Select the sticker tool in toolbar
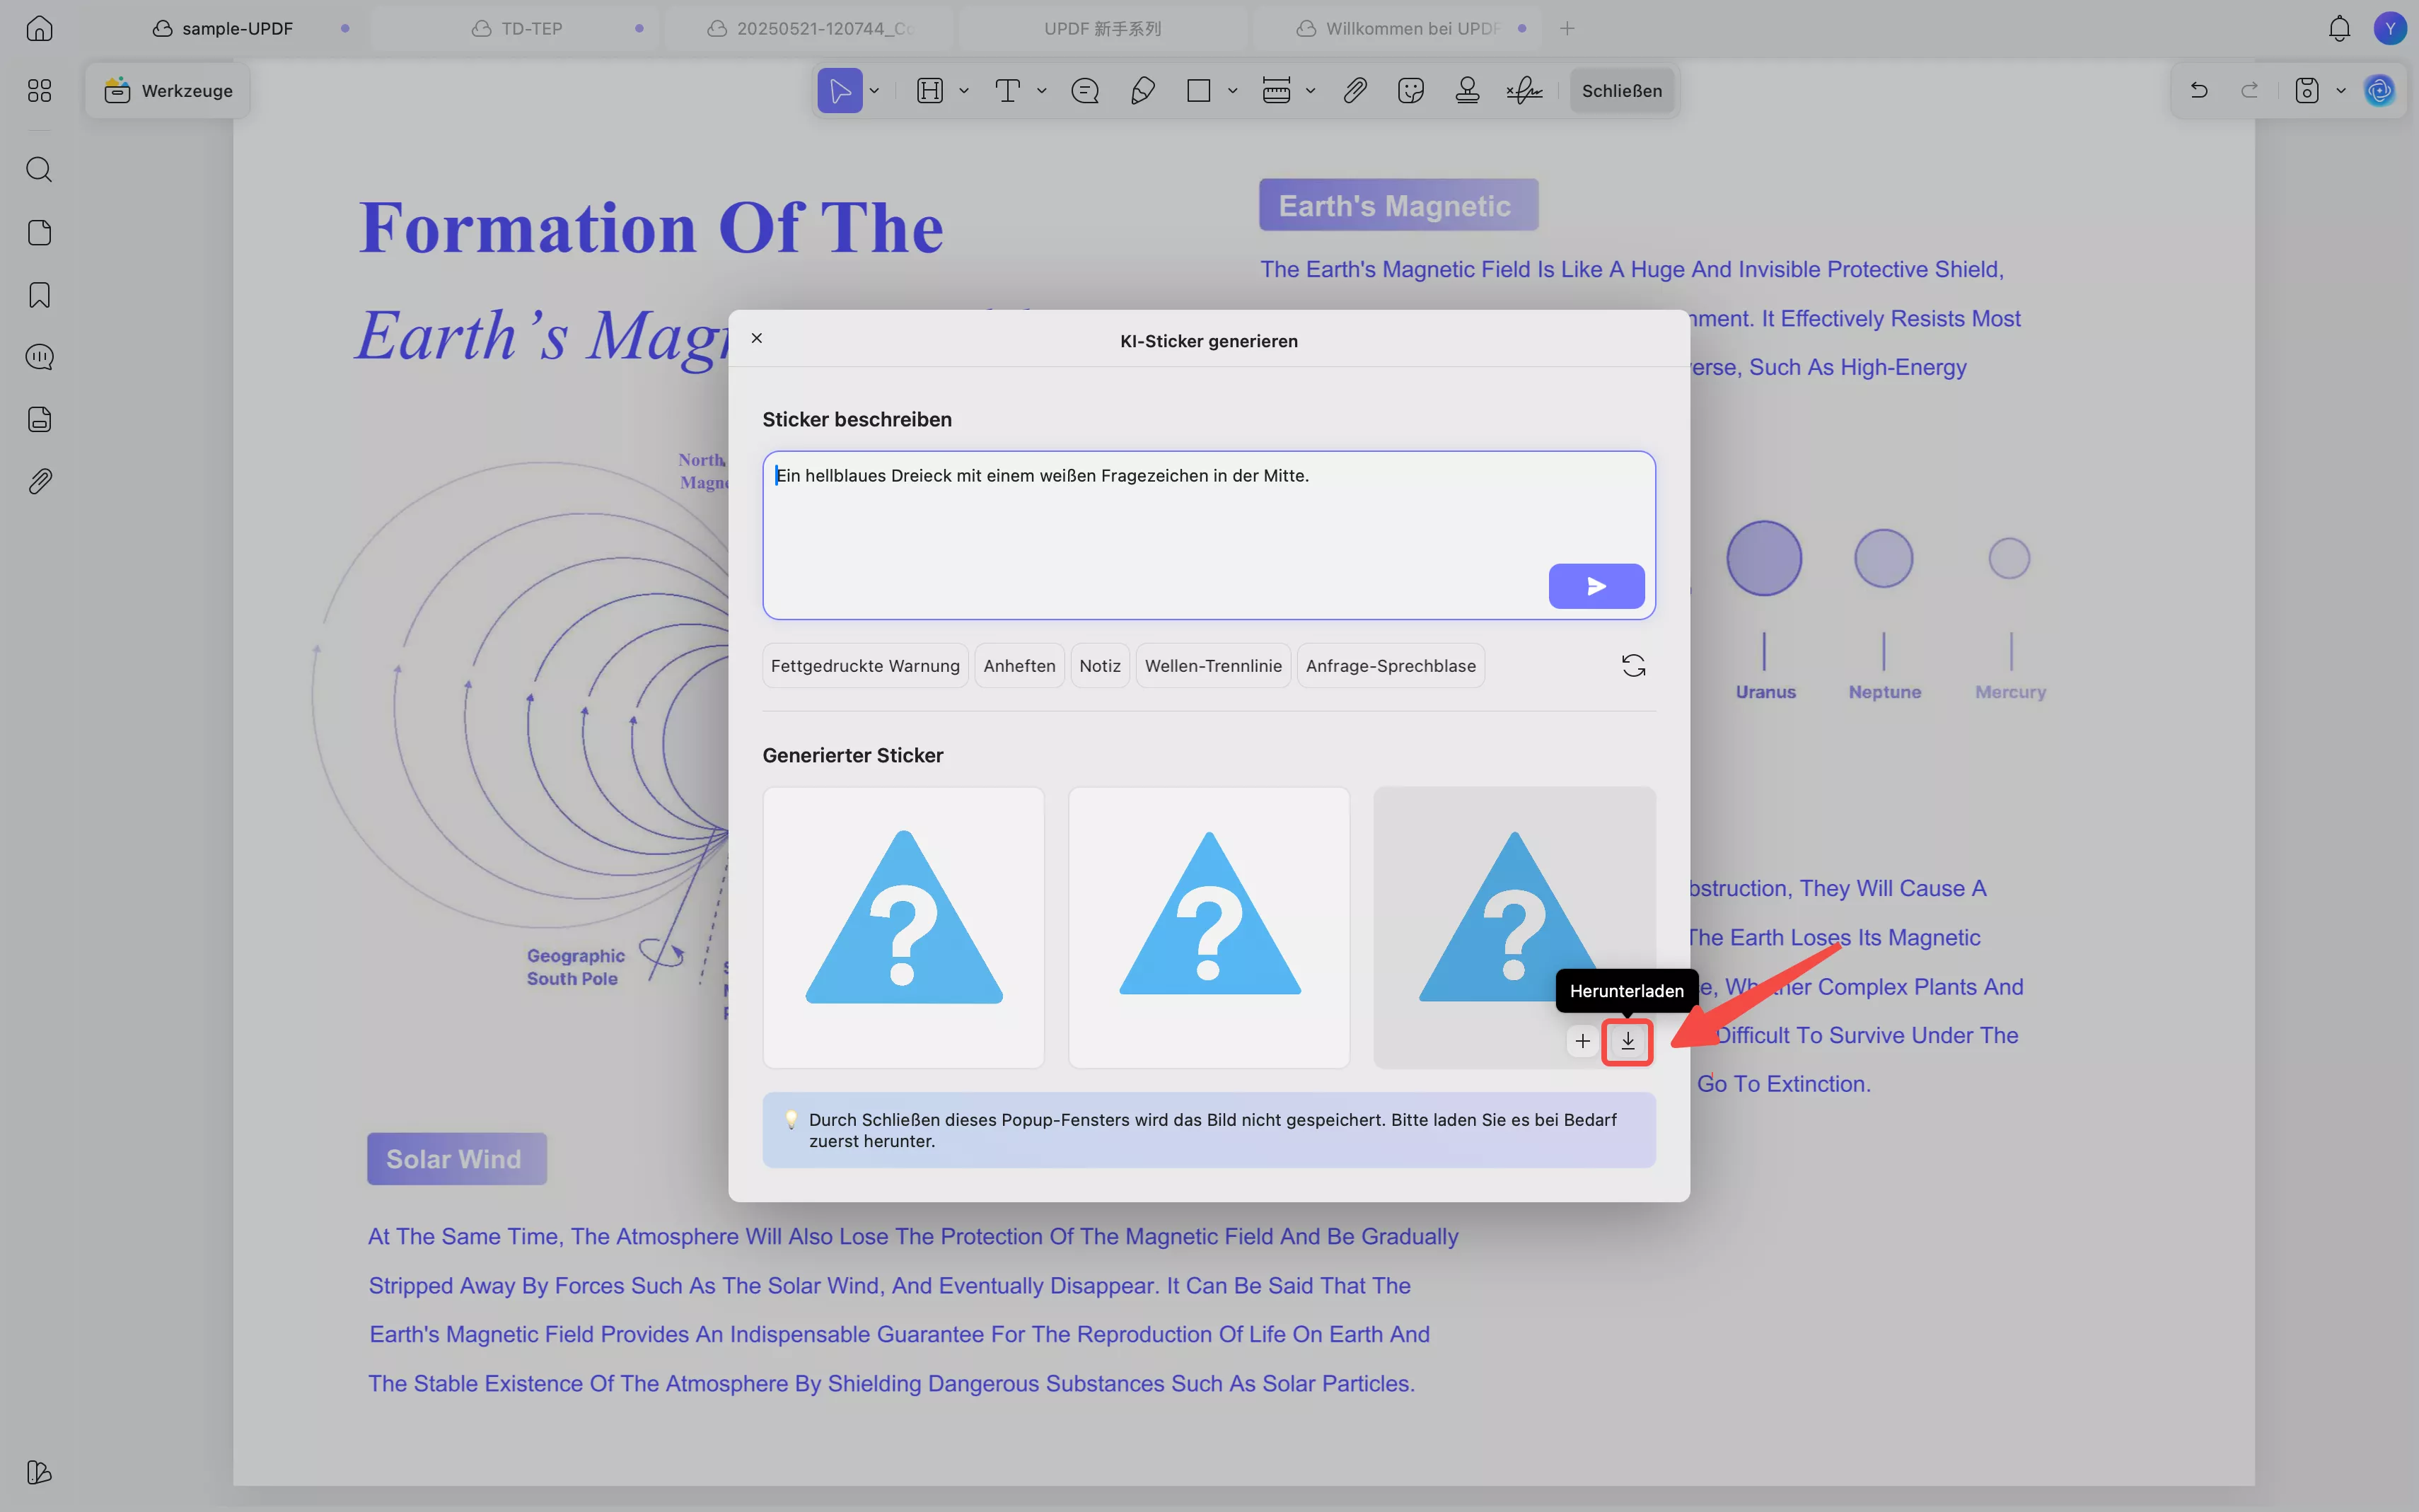Image resolution: width=2419 pixels, height=1512 pixels. pyautogui.click(x=1411, y=91)
